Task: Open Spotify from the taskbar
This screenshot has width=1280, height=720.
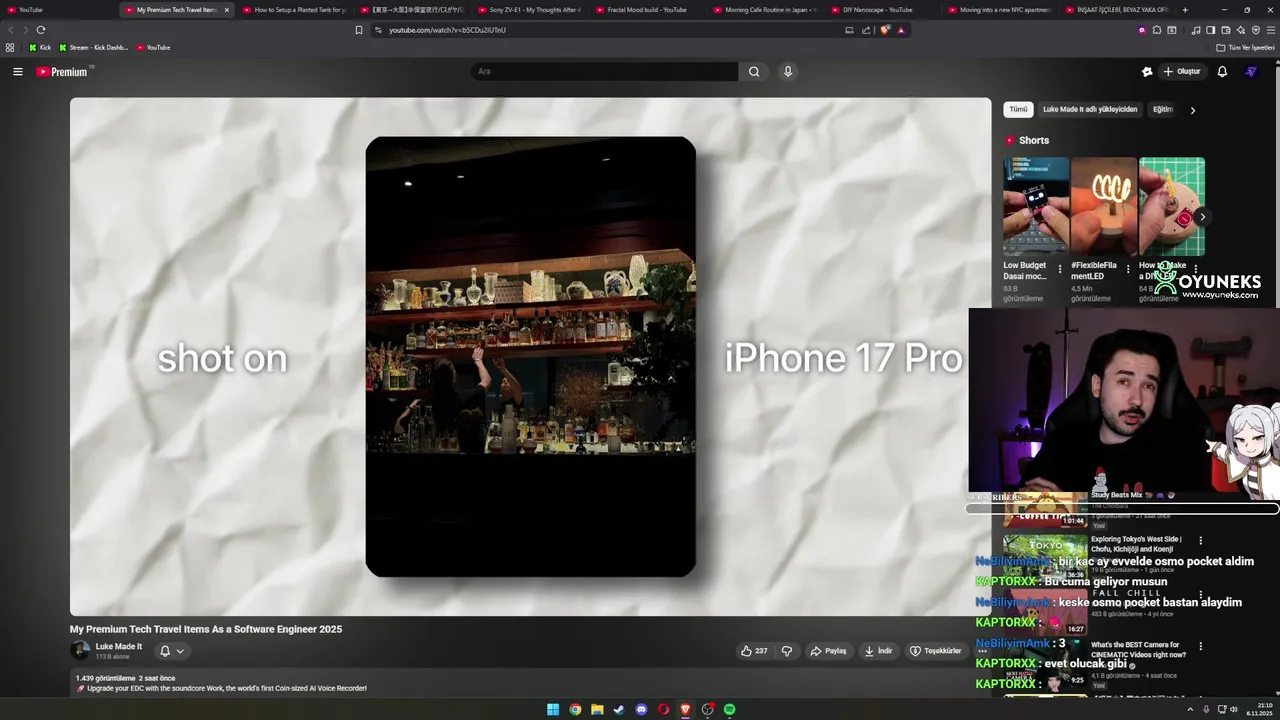Action: 730,710
